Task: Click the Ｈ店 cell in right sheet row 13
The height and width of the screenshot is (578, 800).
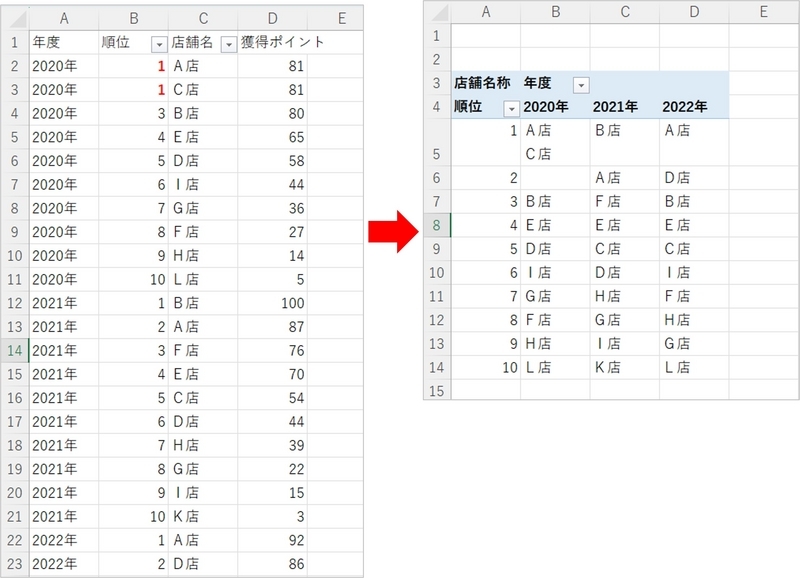Action: [555, 343]
